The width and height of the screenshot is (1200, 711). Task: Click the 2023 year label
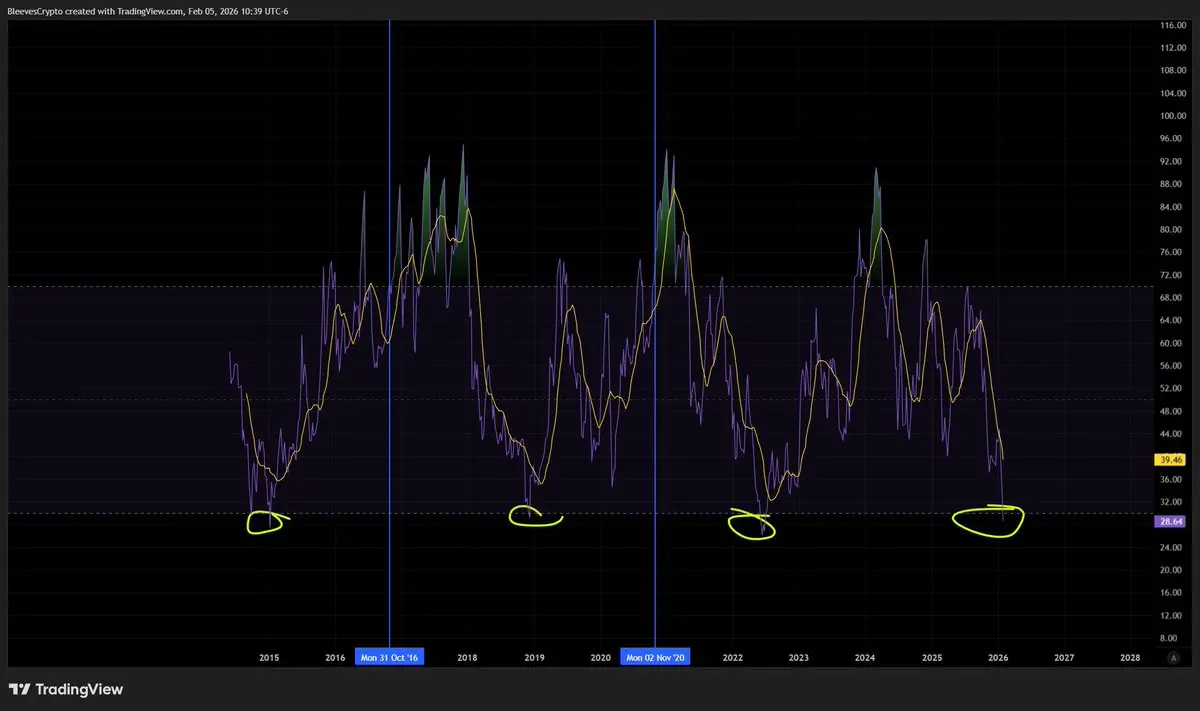(798, 658)
